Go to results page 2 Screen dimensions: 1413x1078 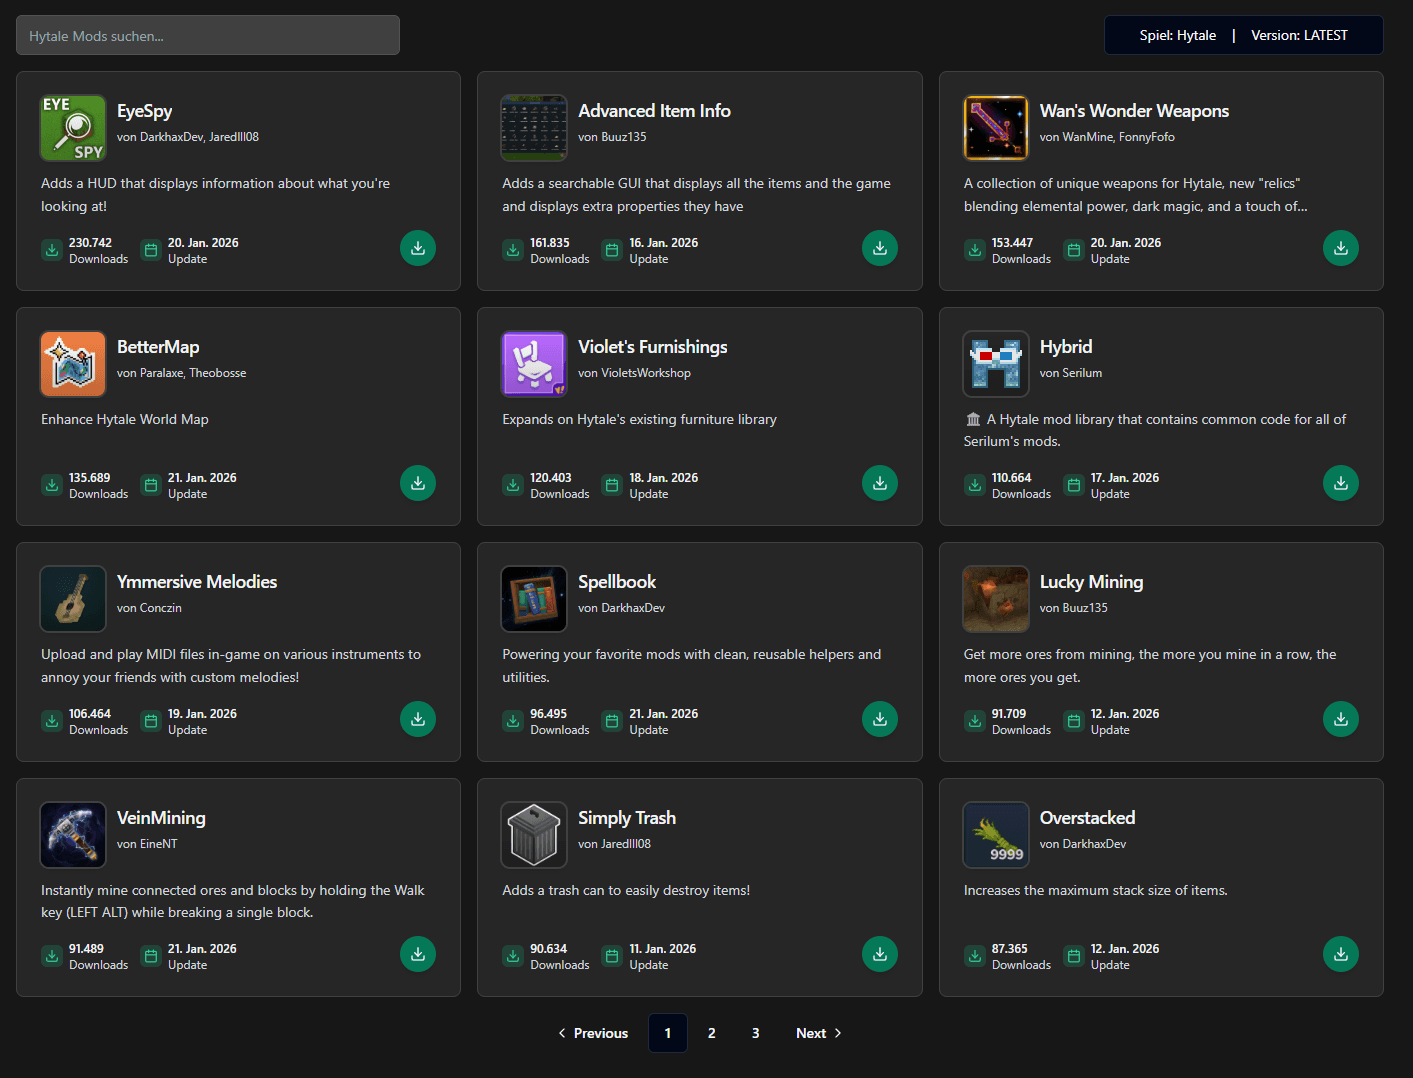pos(711,1033)
